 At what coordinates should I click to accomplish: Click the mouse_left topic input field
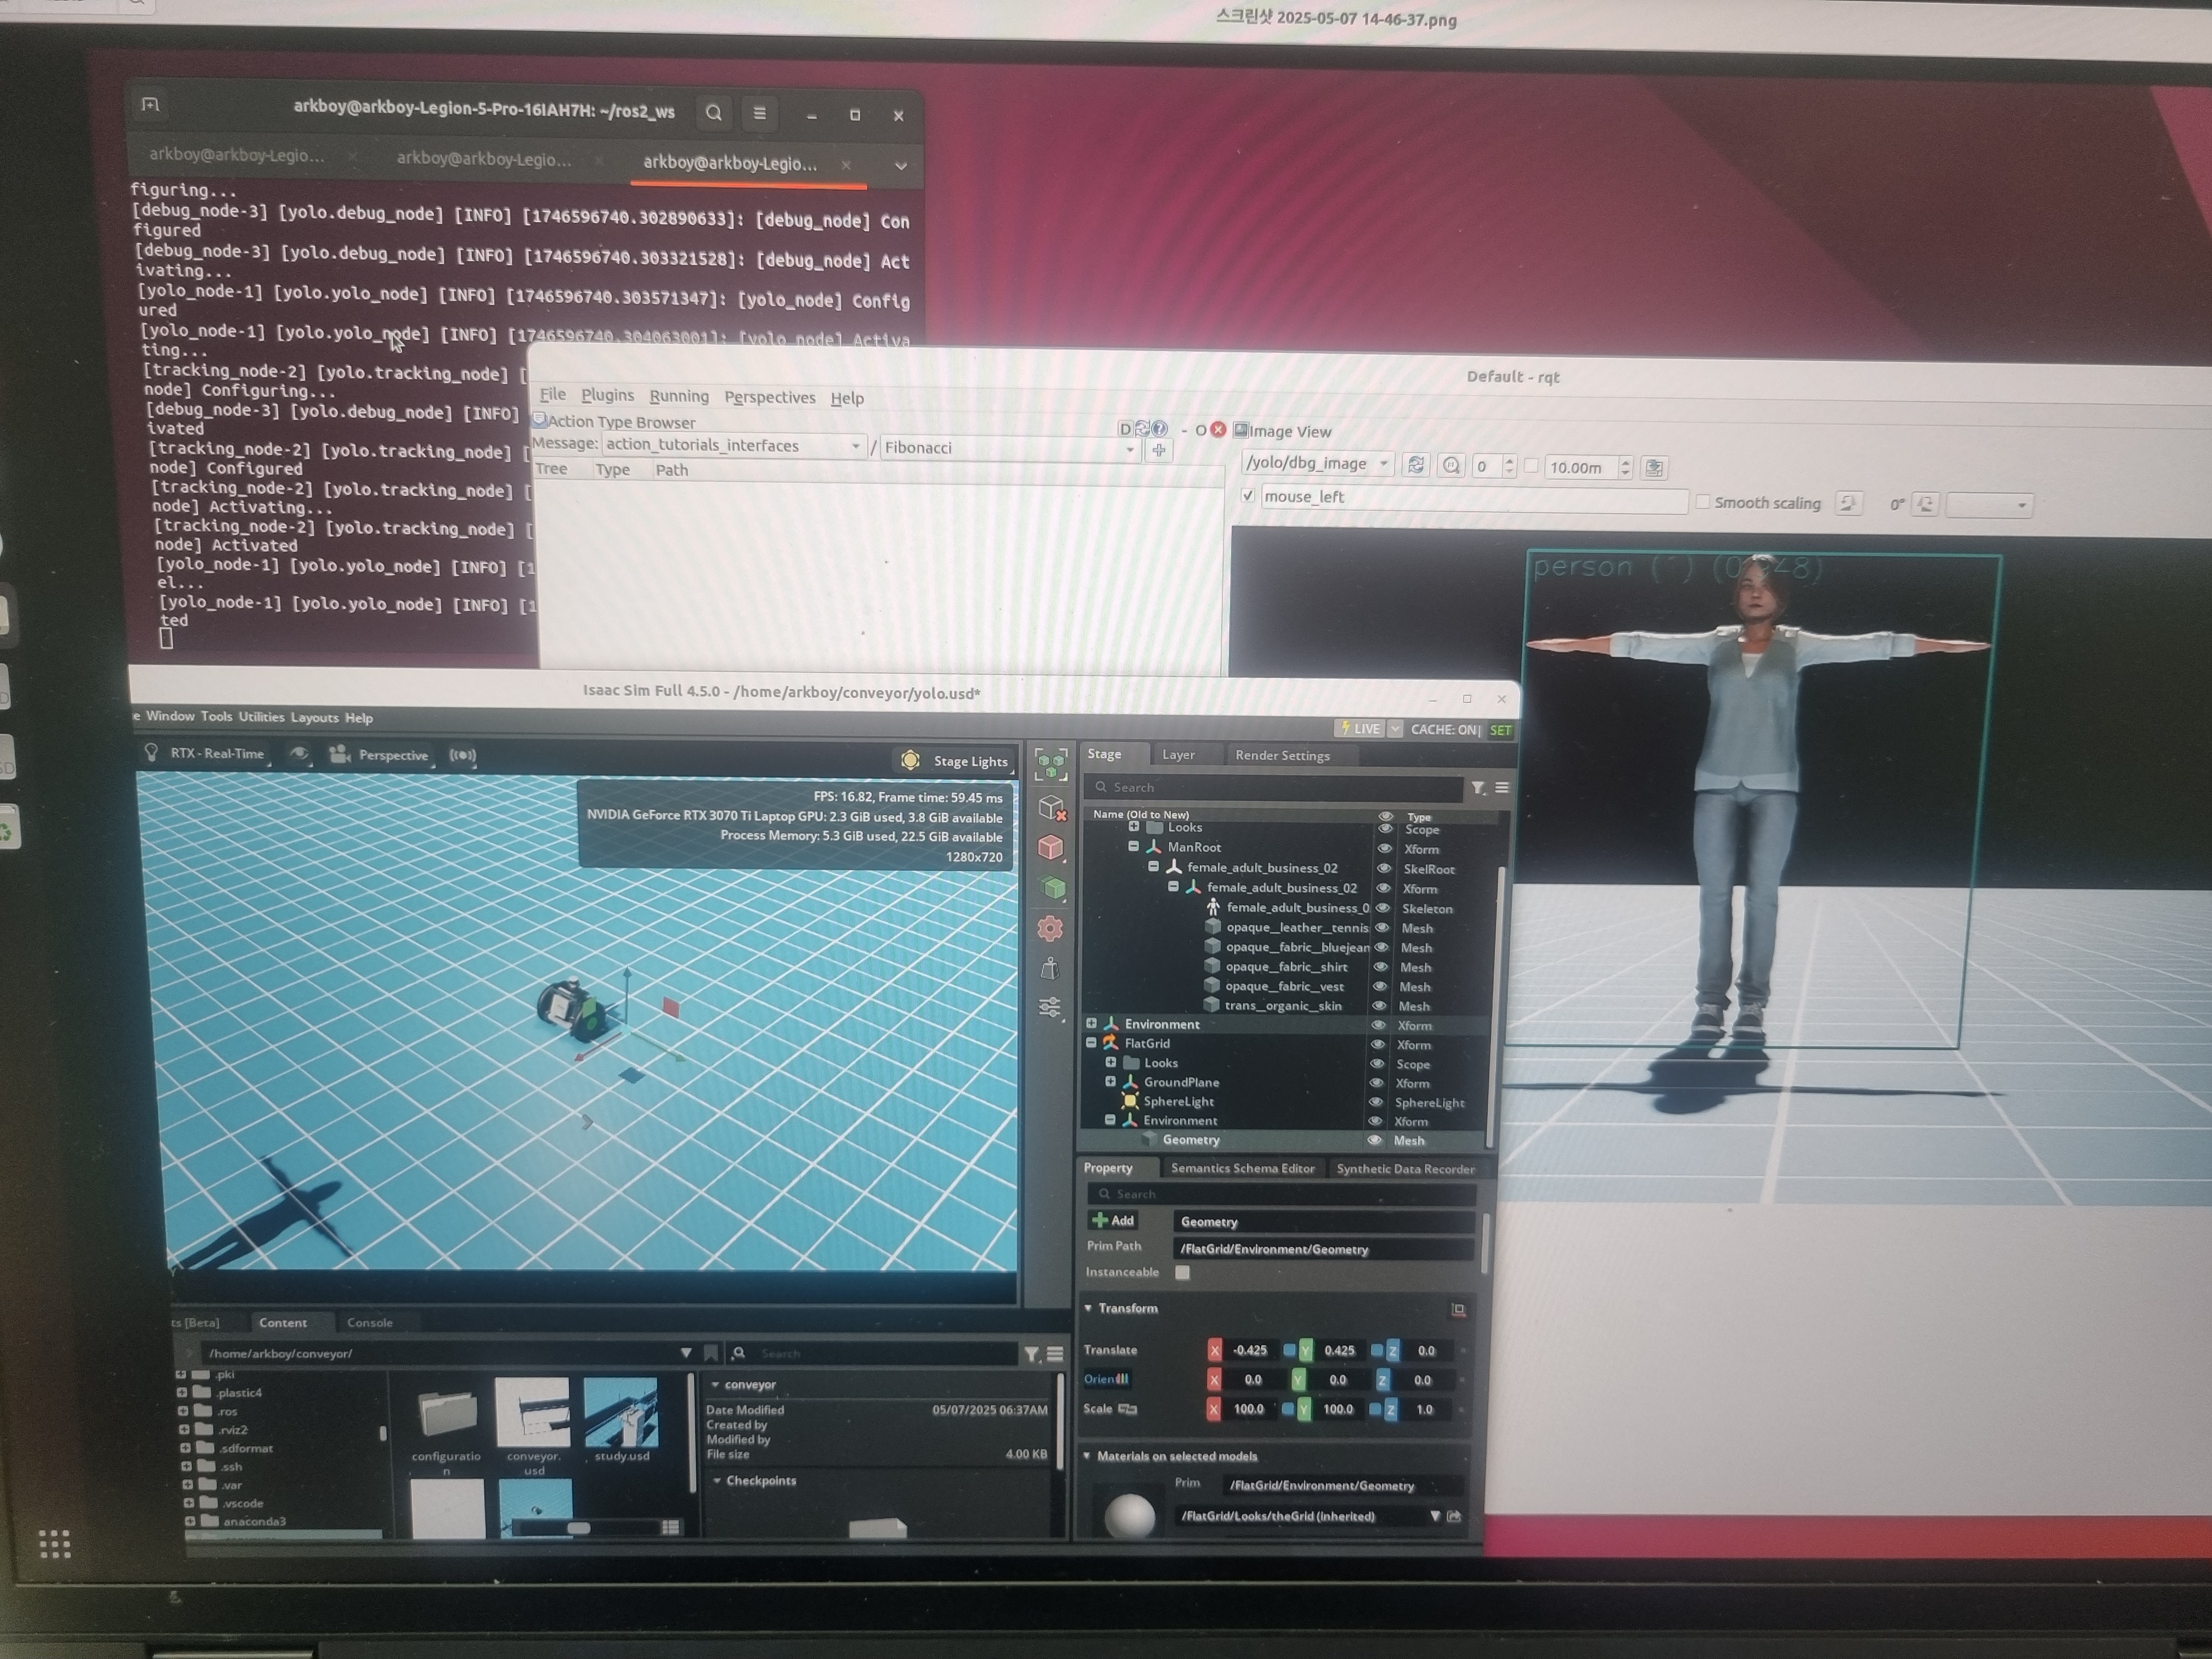[x=1474, y=498]
